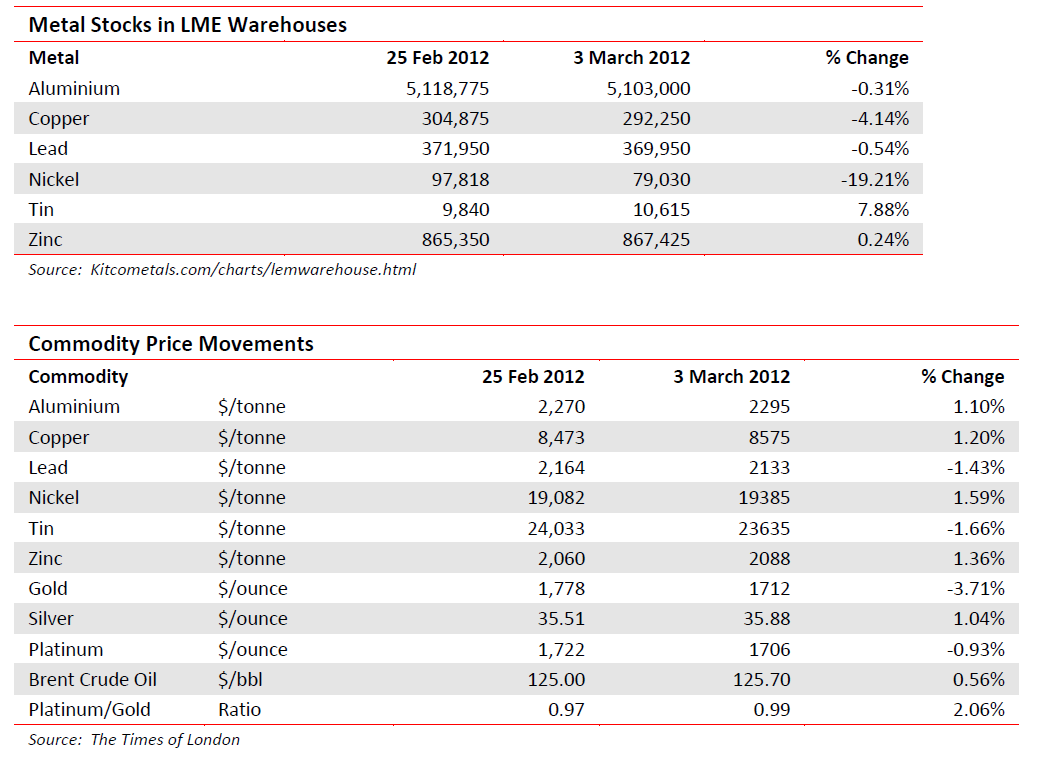The width and height of the screenshot is (1039, 757).
Task: Select the 'Metal' column header
Action: pyautogui.click(x=54, y=58)
